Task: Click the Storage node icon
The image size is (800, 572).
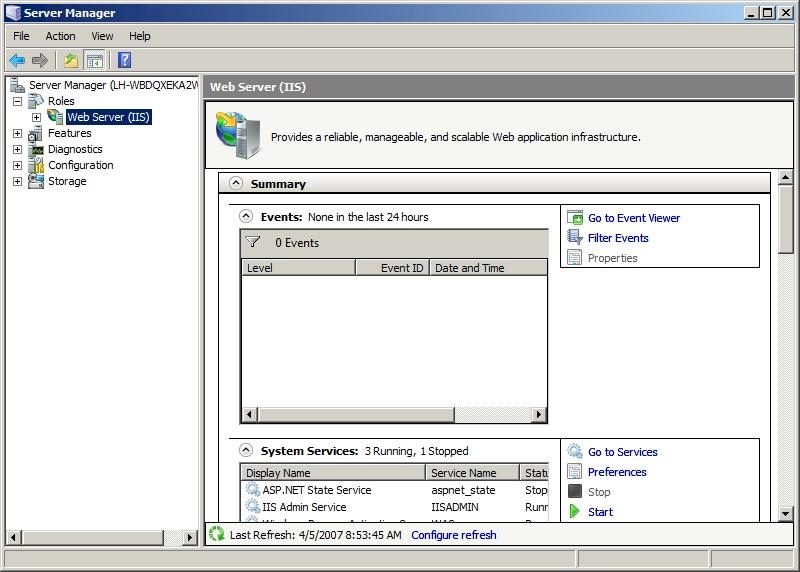Action: (x=36, y=181)
